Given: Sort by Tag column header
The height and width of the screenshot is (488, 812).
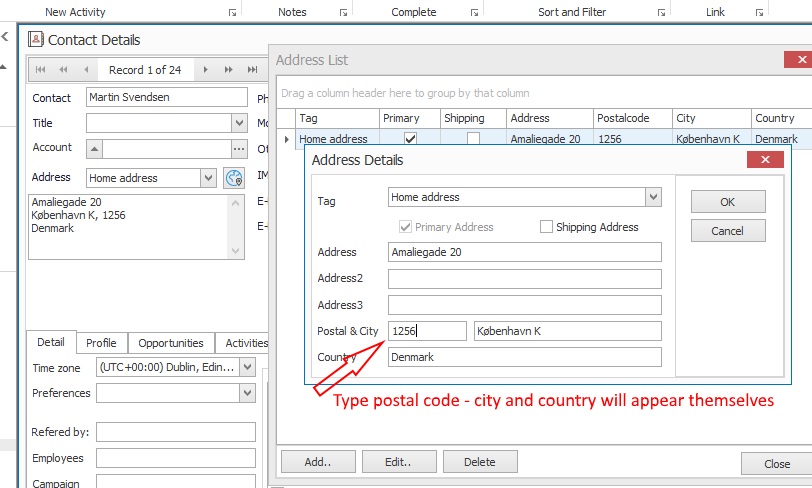Looking at the screenshot, I should (337, 118).
